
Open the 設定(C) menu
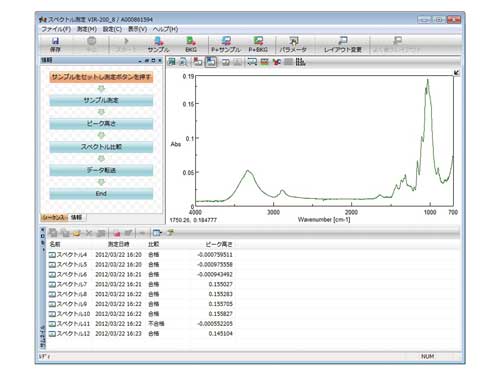112,29
